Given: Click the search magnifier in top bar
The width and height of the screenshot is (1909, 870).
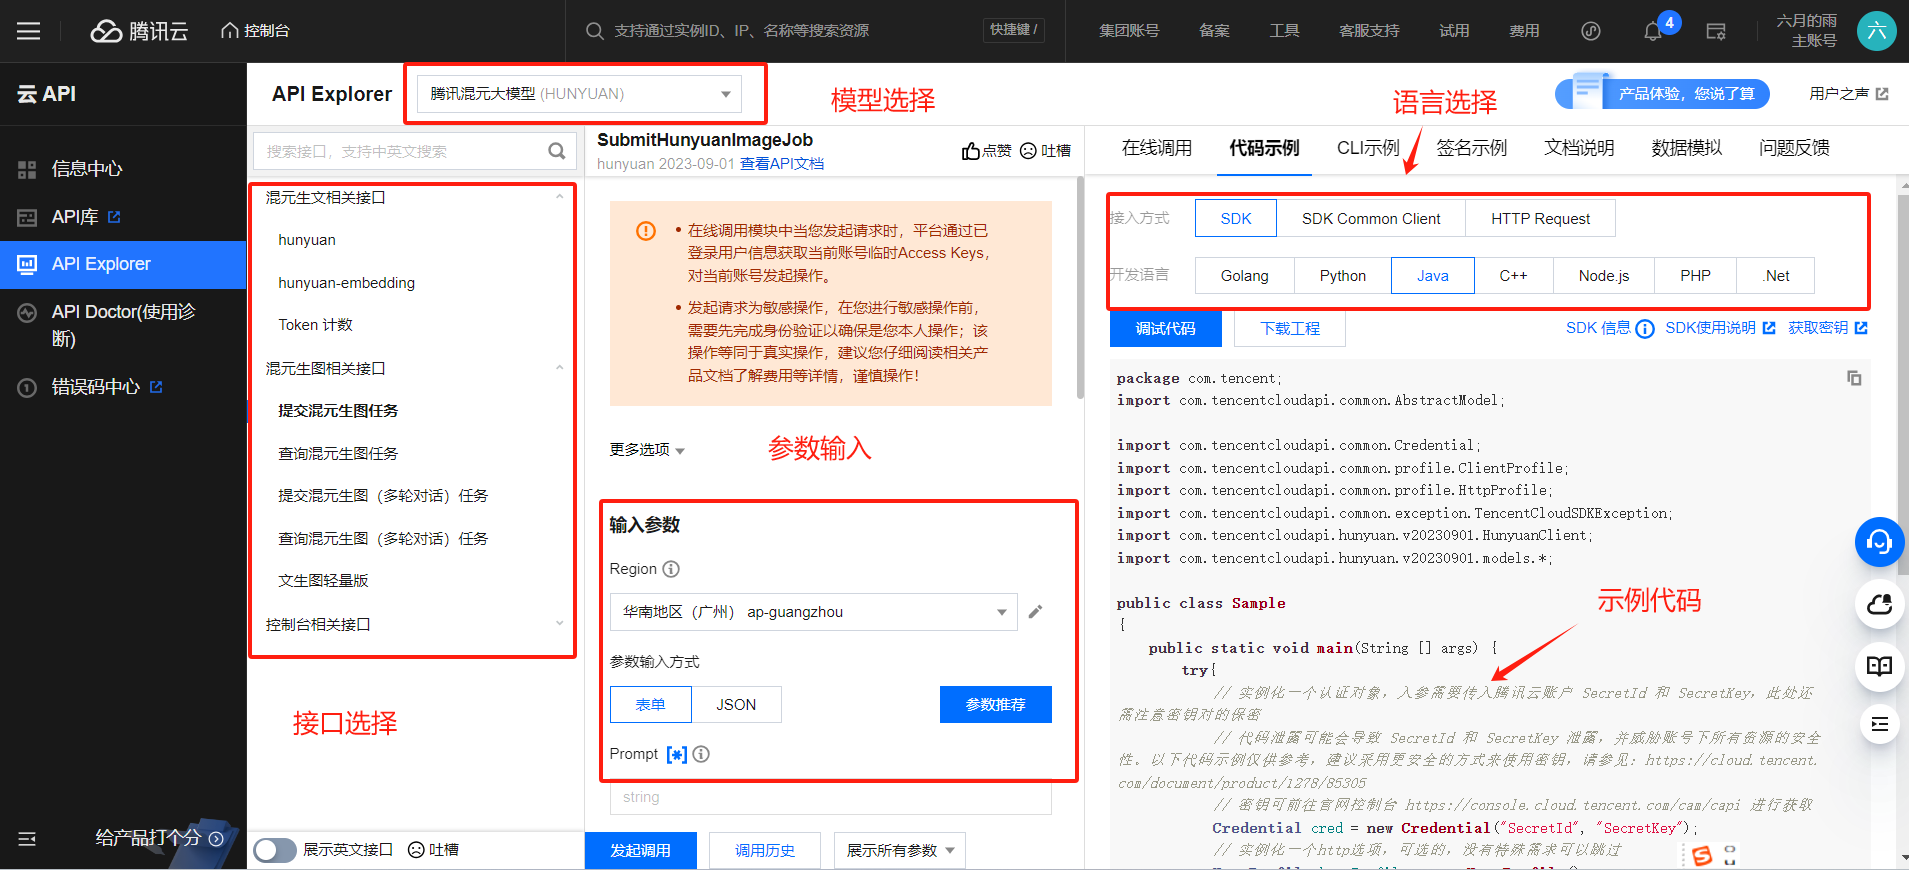Looking at the screenshot, I should pos(594,31).
